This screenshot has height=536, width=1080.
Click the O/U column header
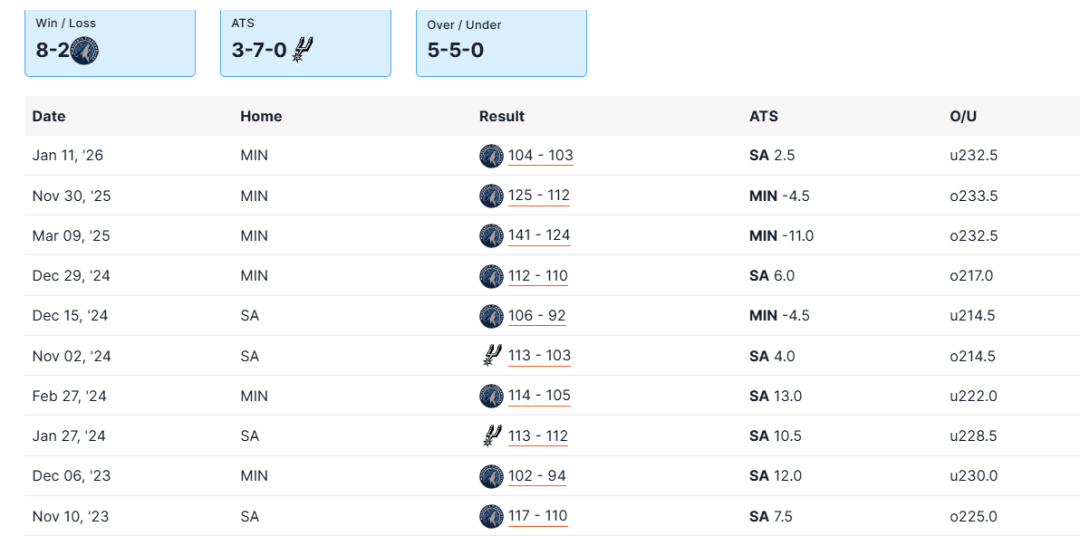pyautogui.click(x=963, y=116)
